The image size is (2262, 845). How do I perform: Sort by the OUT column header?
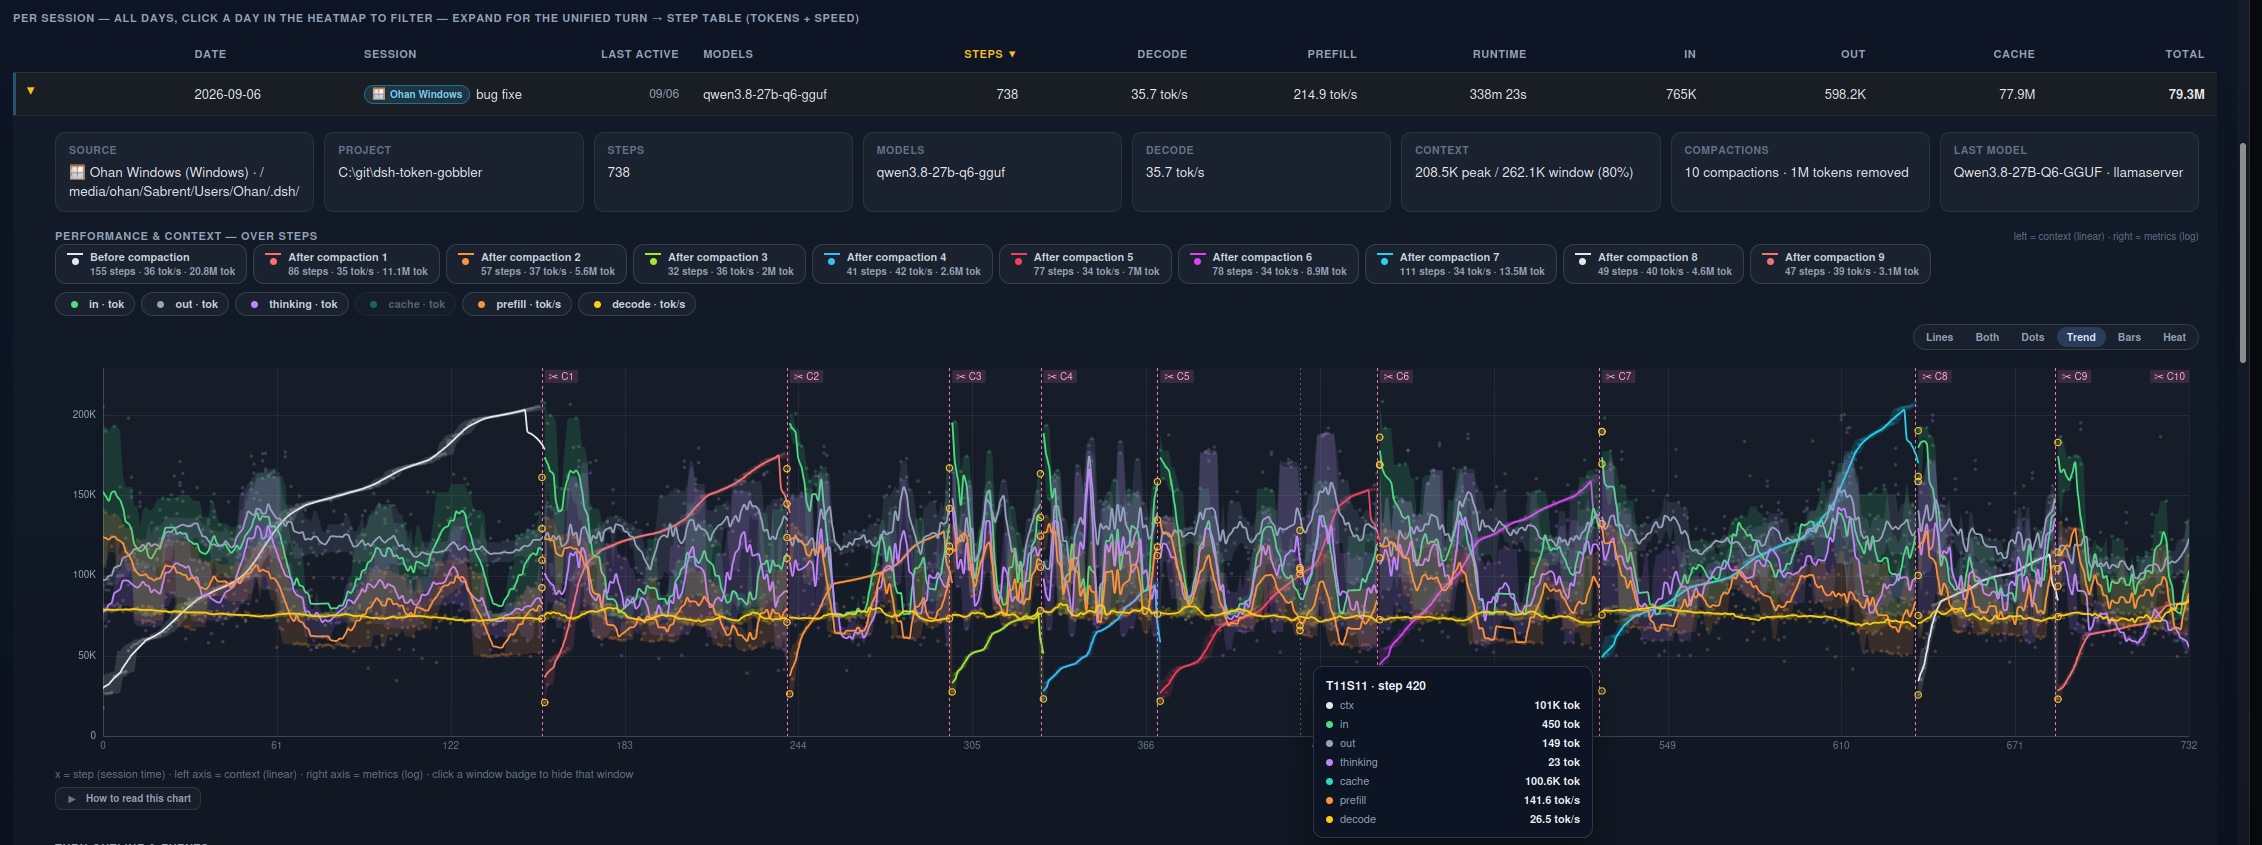[x=1853, y=54]
